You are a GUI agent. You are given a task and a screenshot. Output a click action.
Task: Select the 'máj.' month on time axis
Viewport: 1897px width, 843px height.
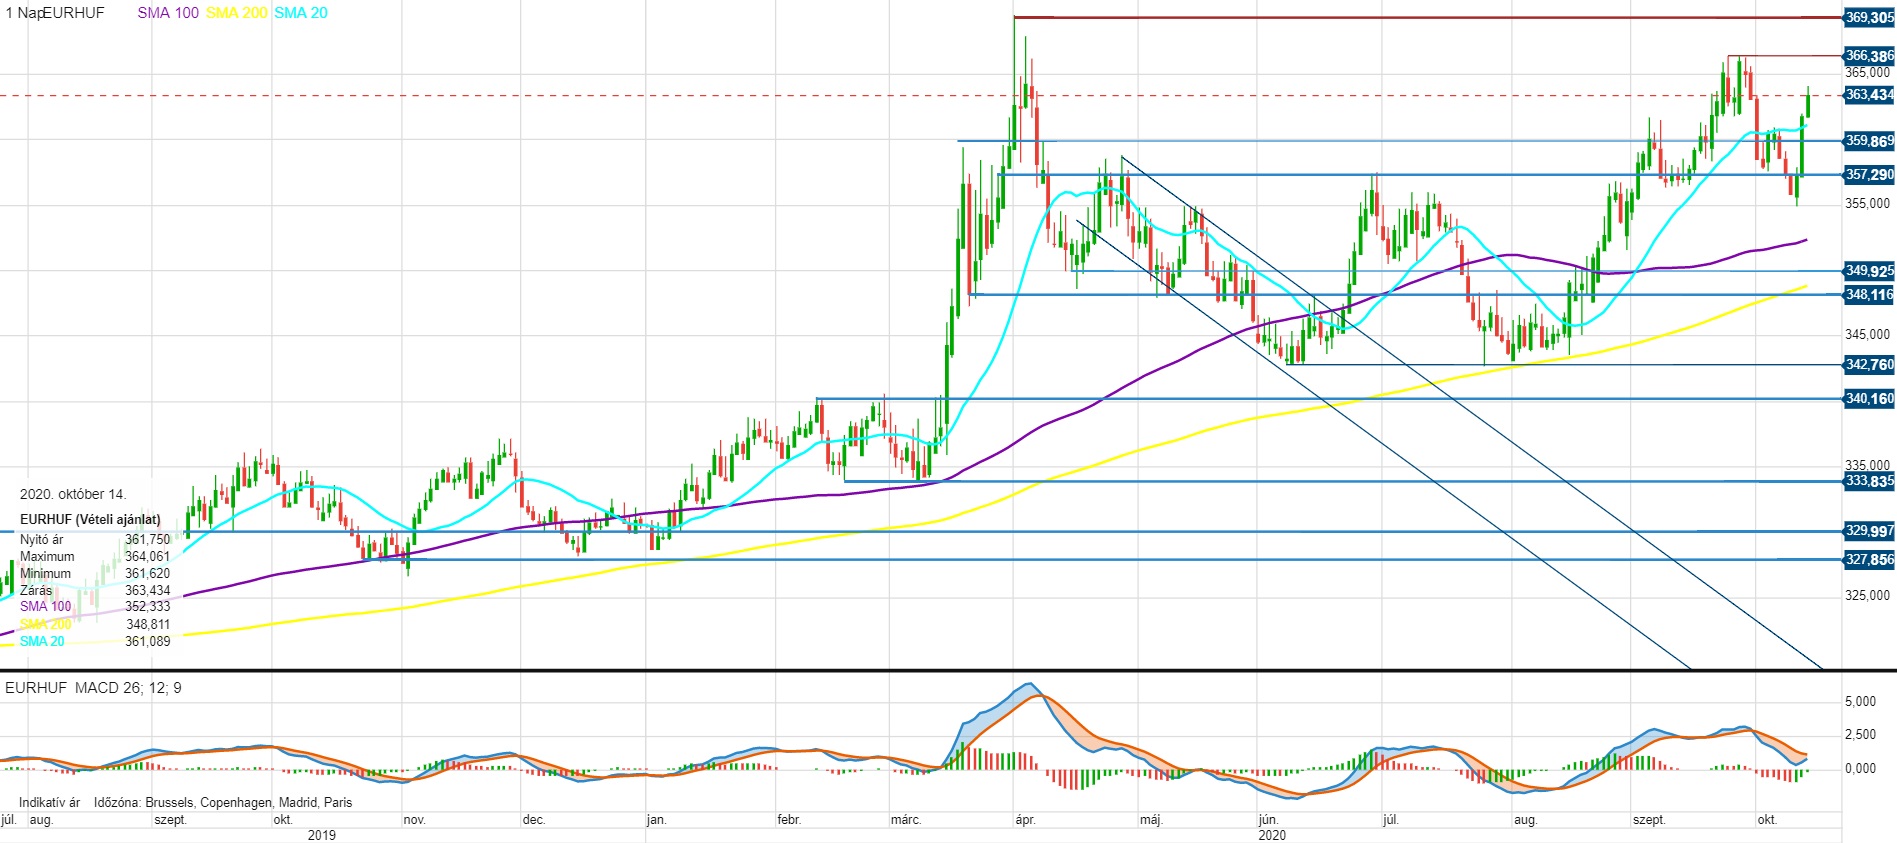pos(1151,820)
